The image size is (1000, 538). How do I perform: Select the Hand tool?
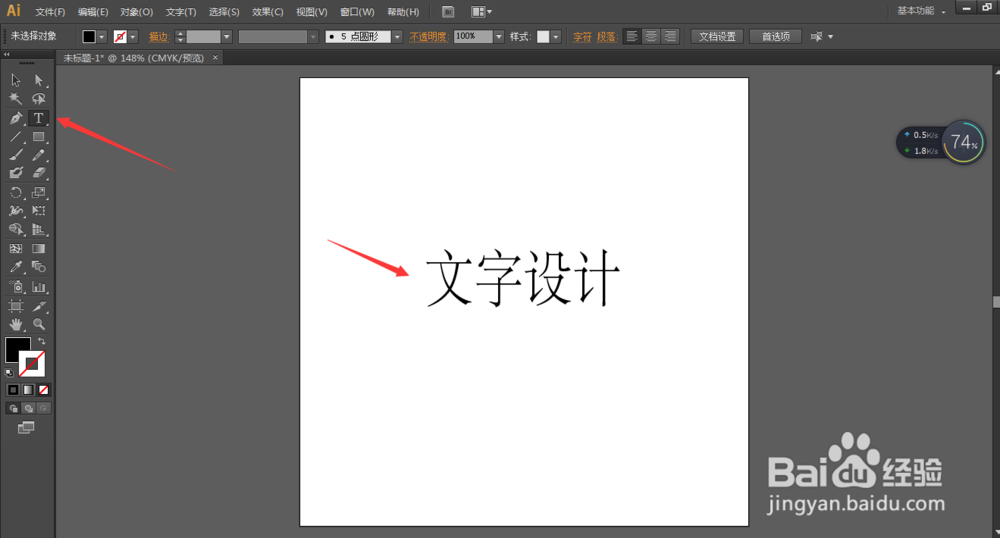[16, 324]
